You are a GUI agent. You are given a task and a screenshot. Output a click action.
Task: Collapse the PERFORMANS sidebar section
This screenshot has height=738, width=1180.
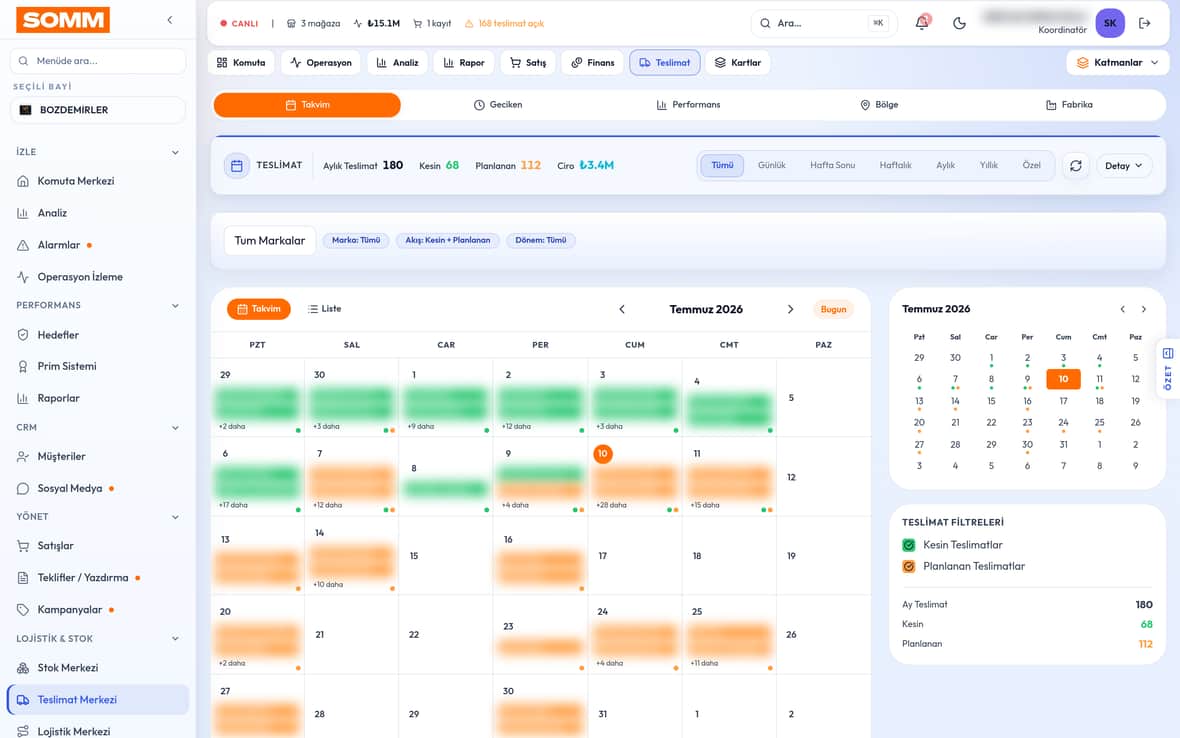(x=175, y=305)
